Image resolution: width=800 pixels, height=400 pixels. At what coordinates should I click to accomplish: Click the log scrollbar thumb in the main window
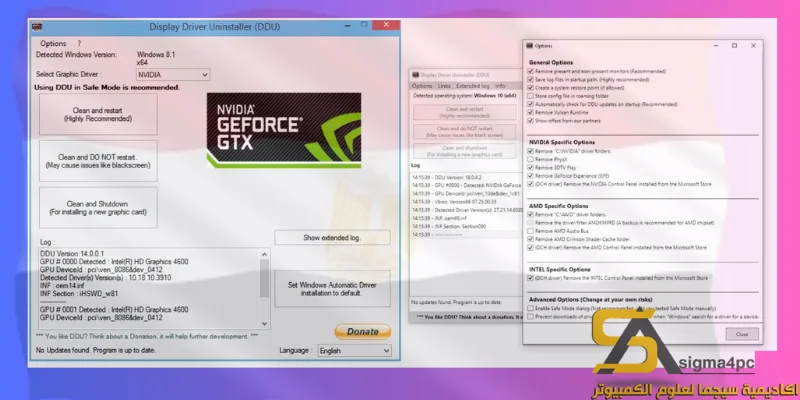click(x=264, y=278)
